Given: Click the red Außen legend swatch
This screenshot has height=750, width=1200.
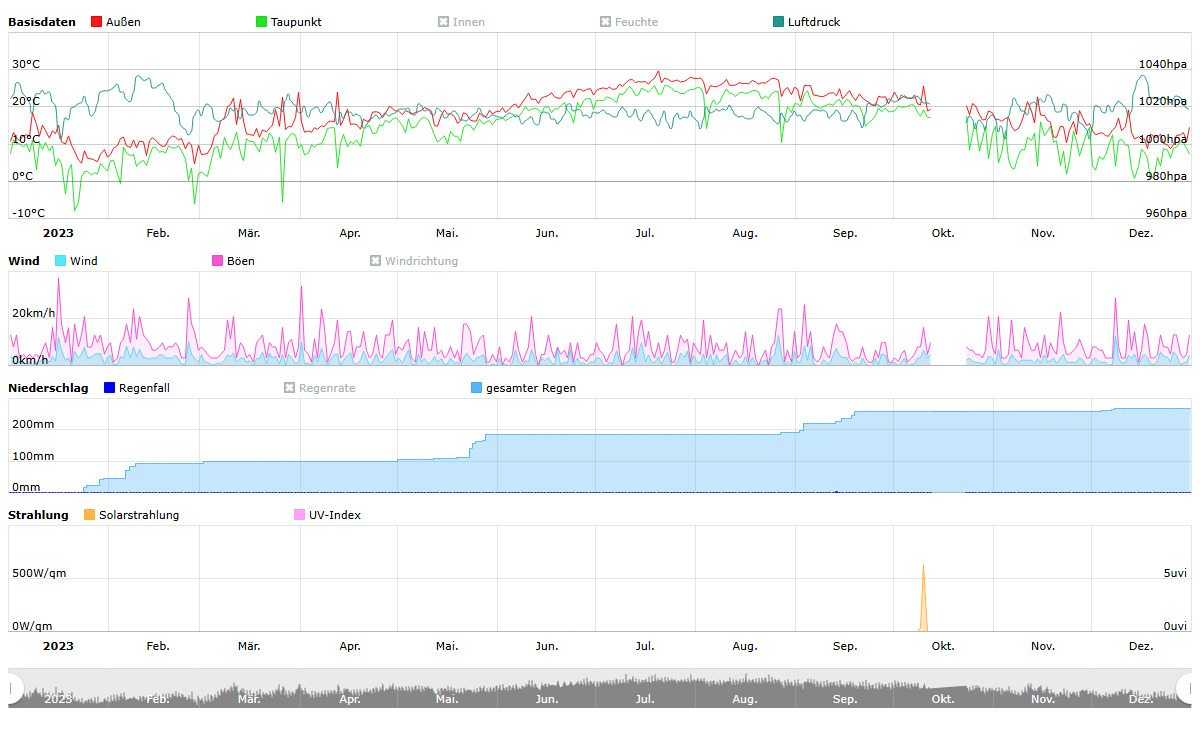Looking at the screenshot, I should [97, 22].
